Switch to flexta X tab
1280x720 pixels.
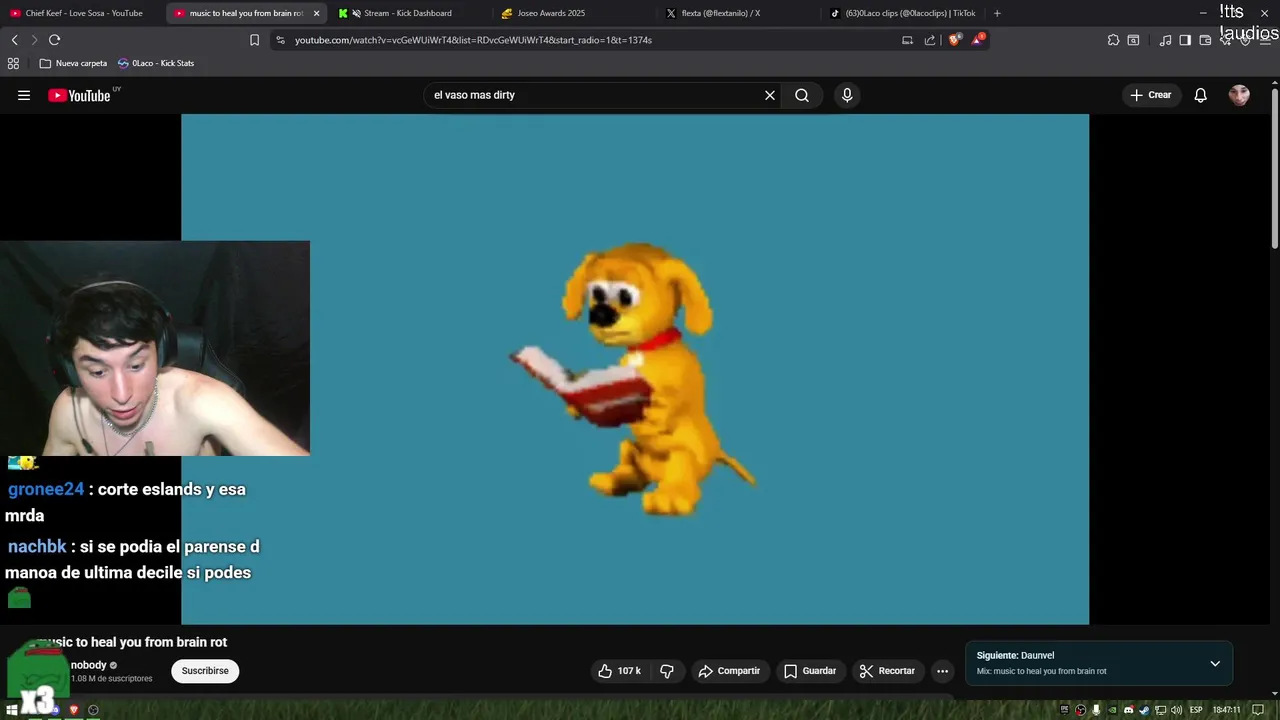pyautogui.click(x=720, y=13)
